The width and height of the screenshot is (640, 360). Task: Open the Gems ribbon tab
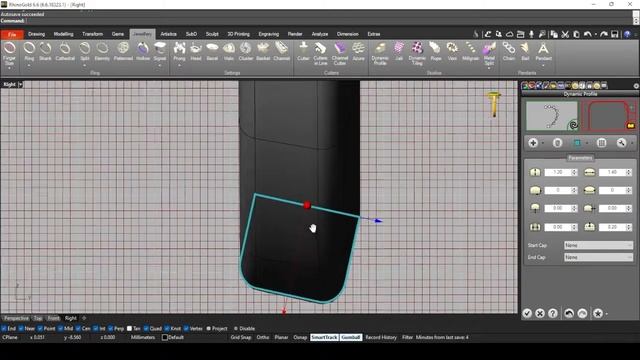coord(118,34)
